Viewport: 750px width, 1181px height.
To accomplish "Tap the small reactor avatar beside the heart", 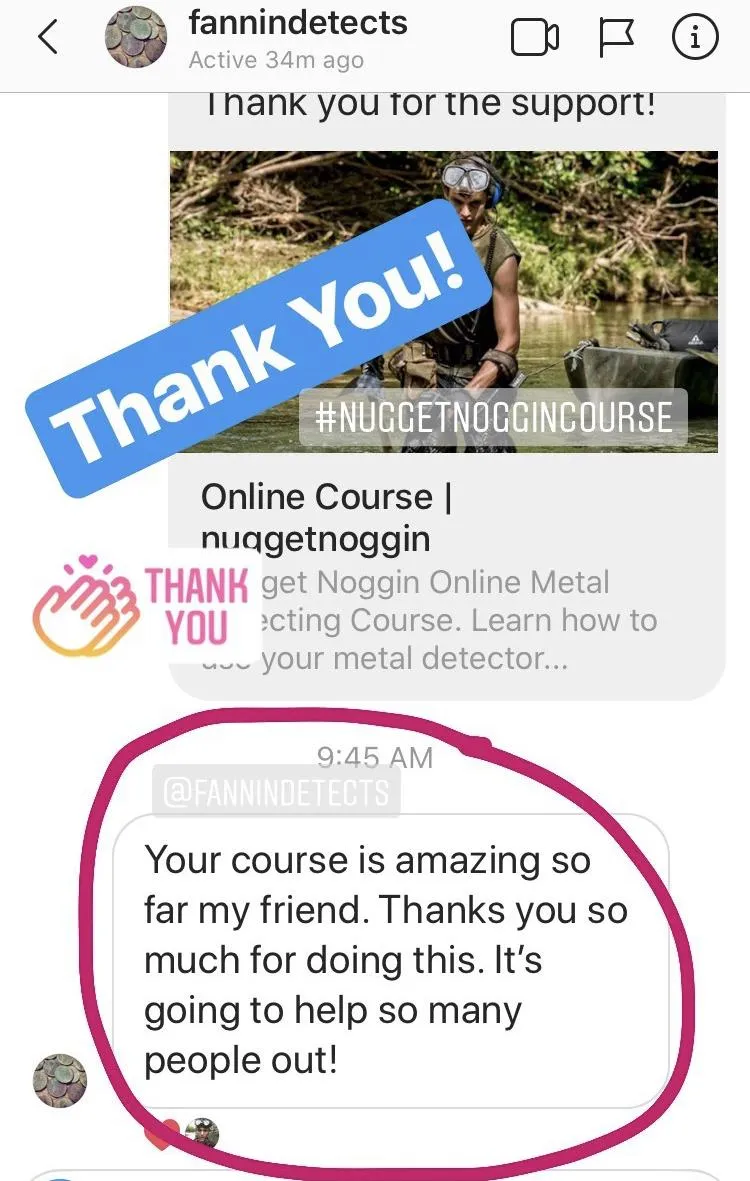I will coord(202,1134).
